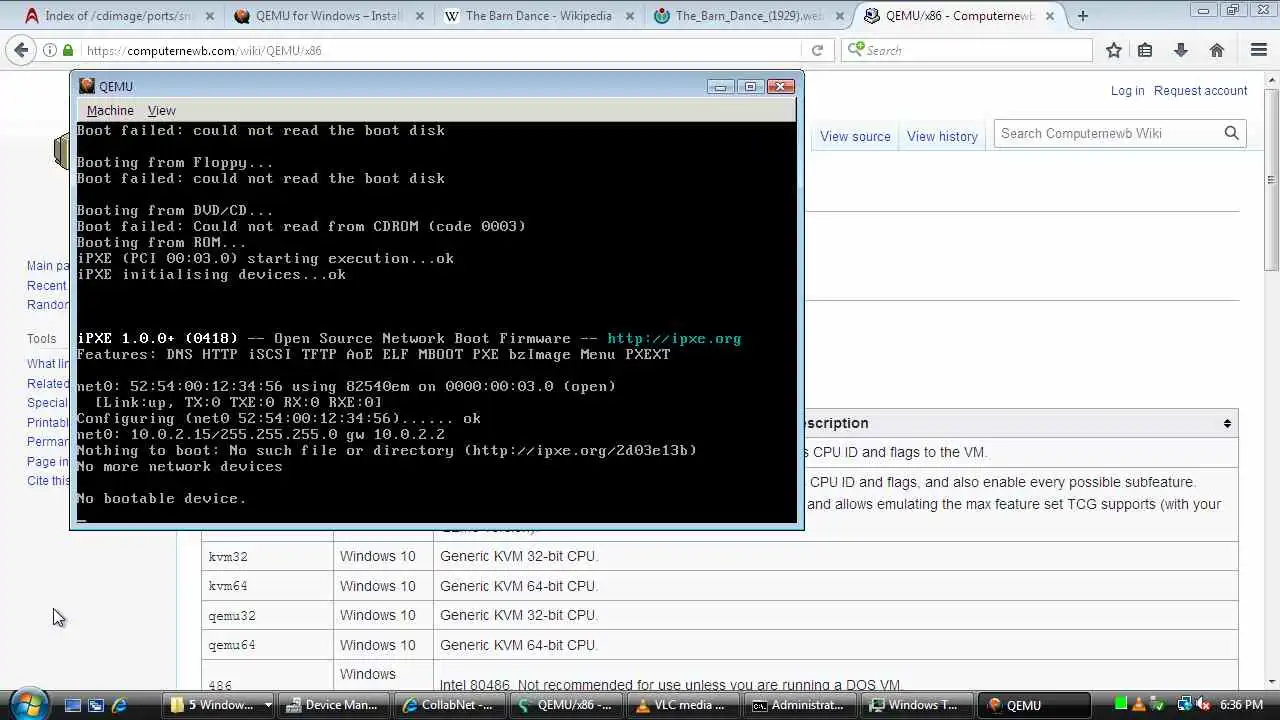
Task: Expand the 5 Windows taskbar group dropdown
Action: click(268, 705)
